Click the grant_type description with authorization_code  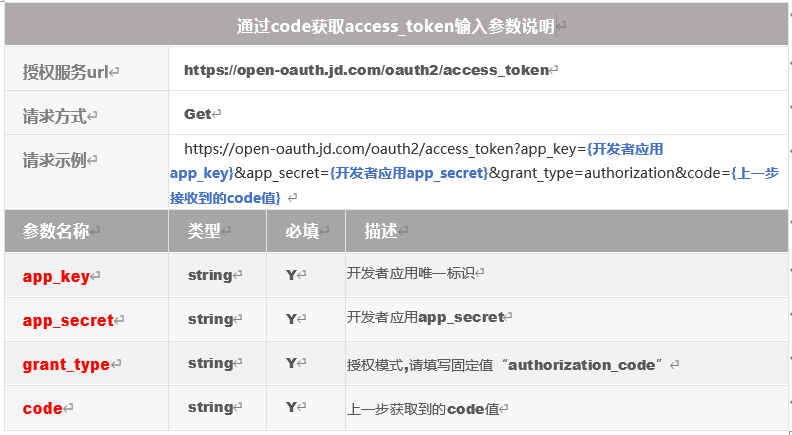506,365
